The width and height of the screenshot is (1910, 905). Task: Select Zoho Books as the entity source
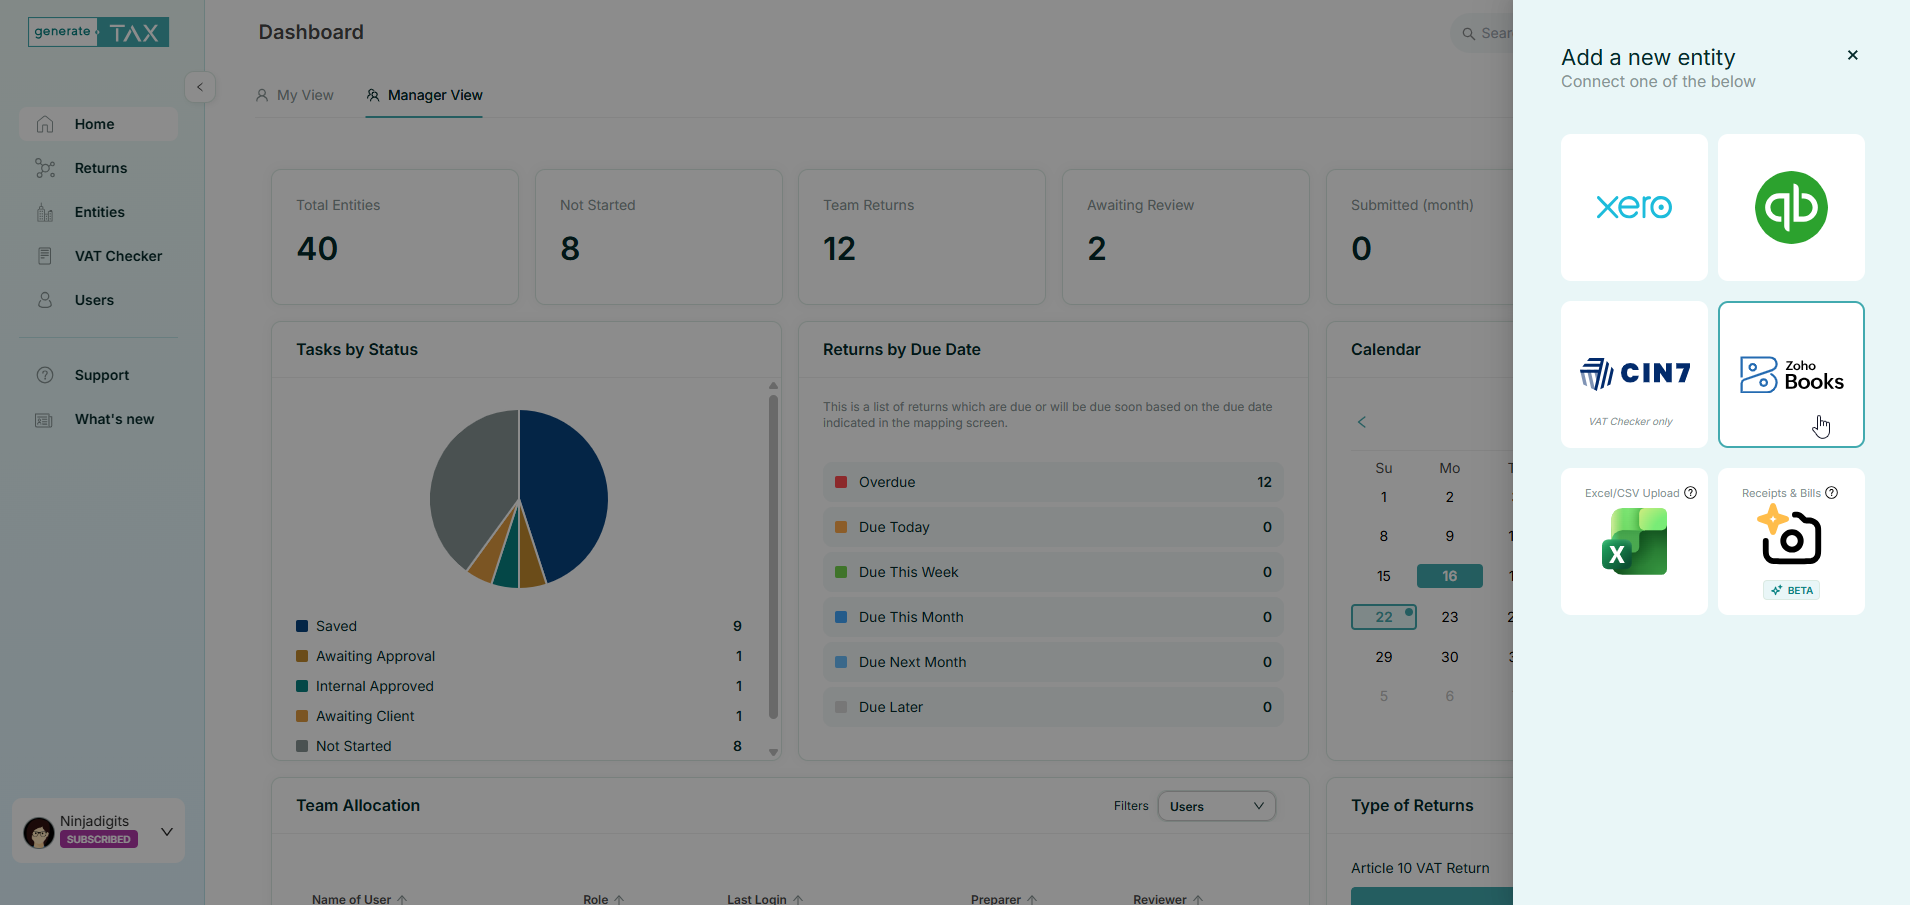point(1791,374)
